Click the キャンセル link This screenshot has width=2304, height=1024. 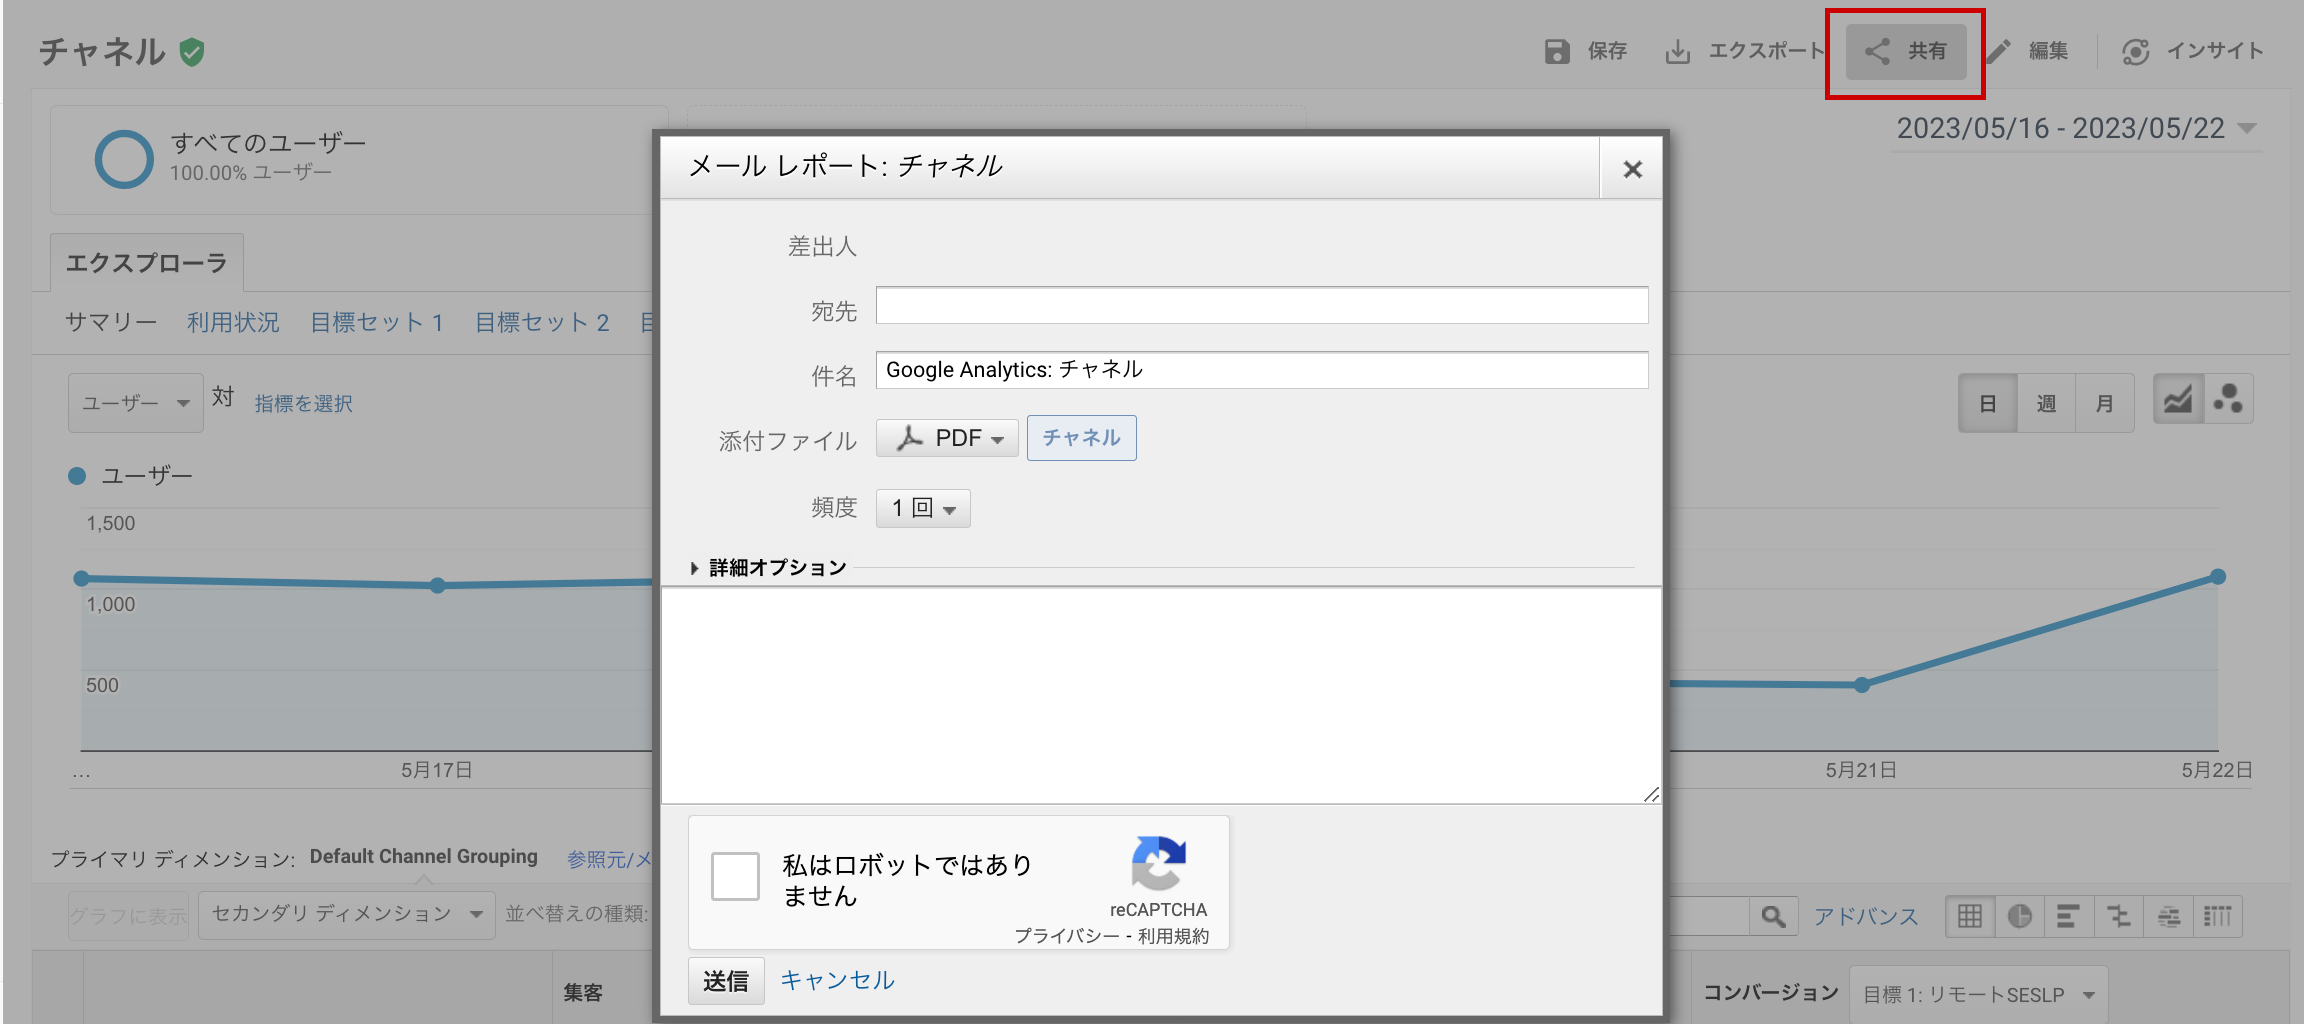coord(837,980)
